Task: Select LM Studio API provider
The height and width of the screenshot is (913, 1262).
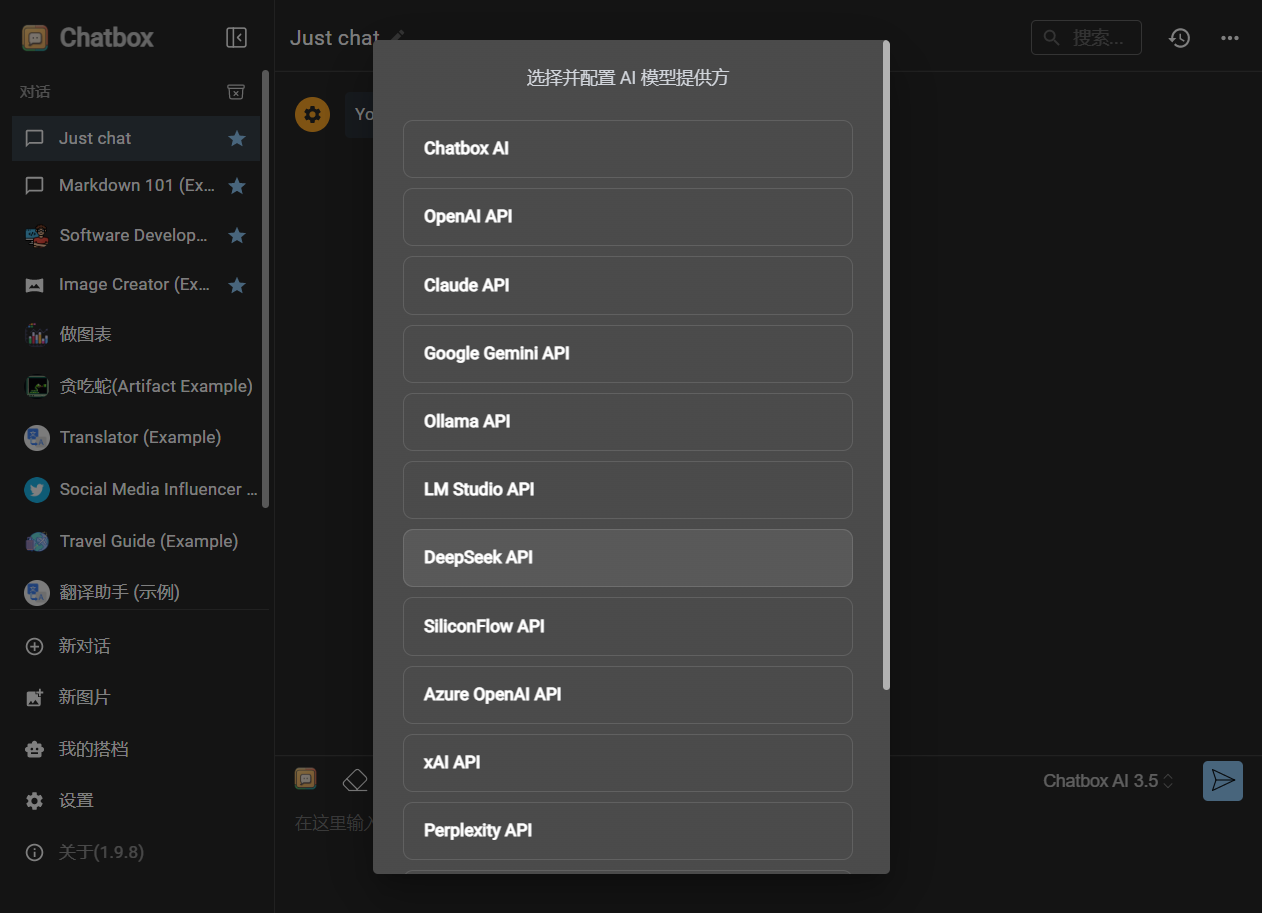Action: [628, 489]
